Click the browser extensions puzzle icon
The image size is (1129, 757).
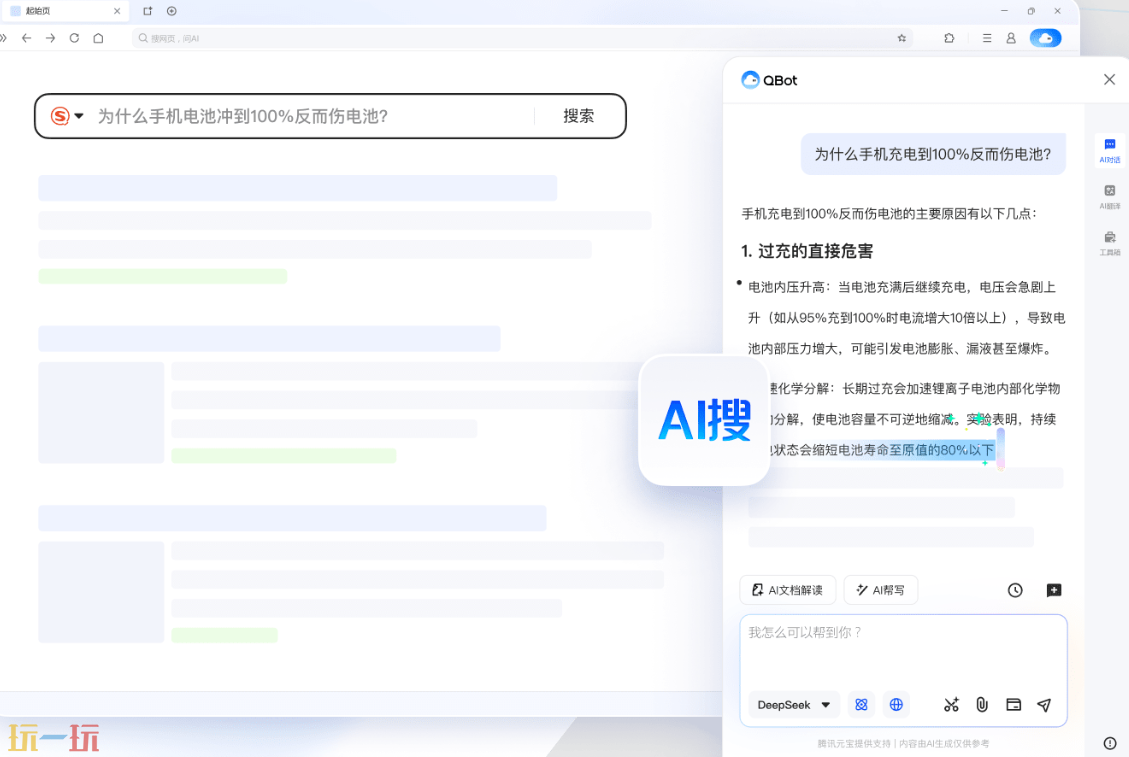949,38
